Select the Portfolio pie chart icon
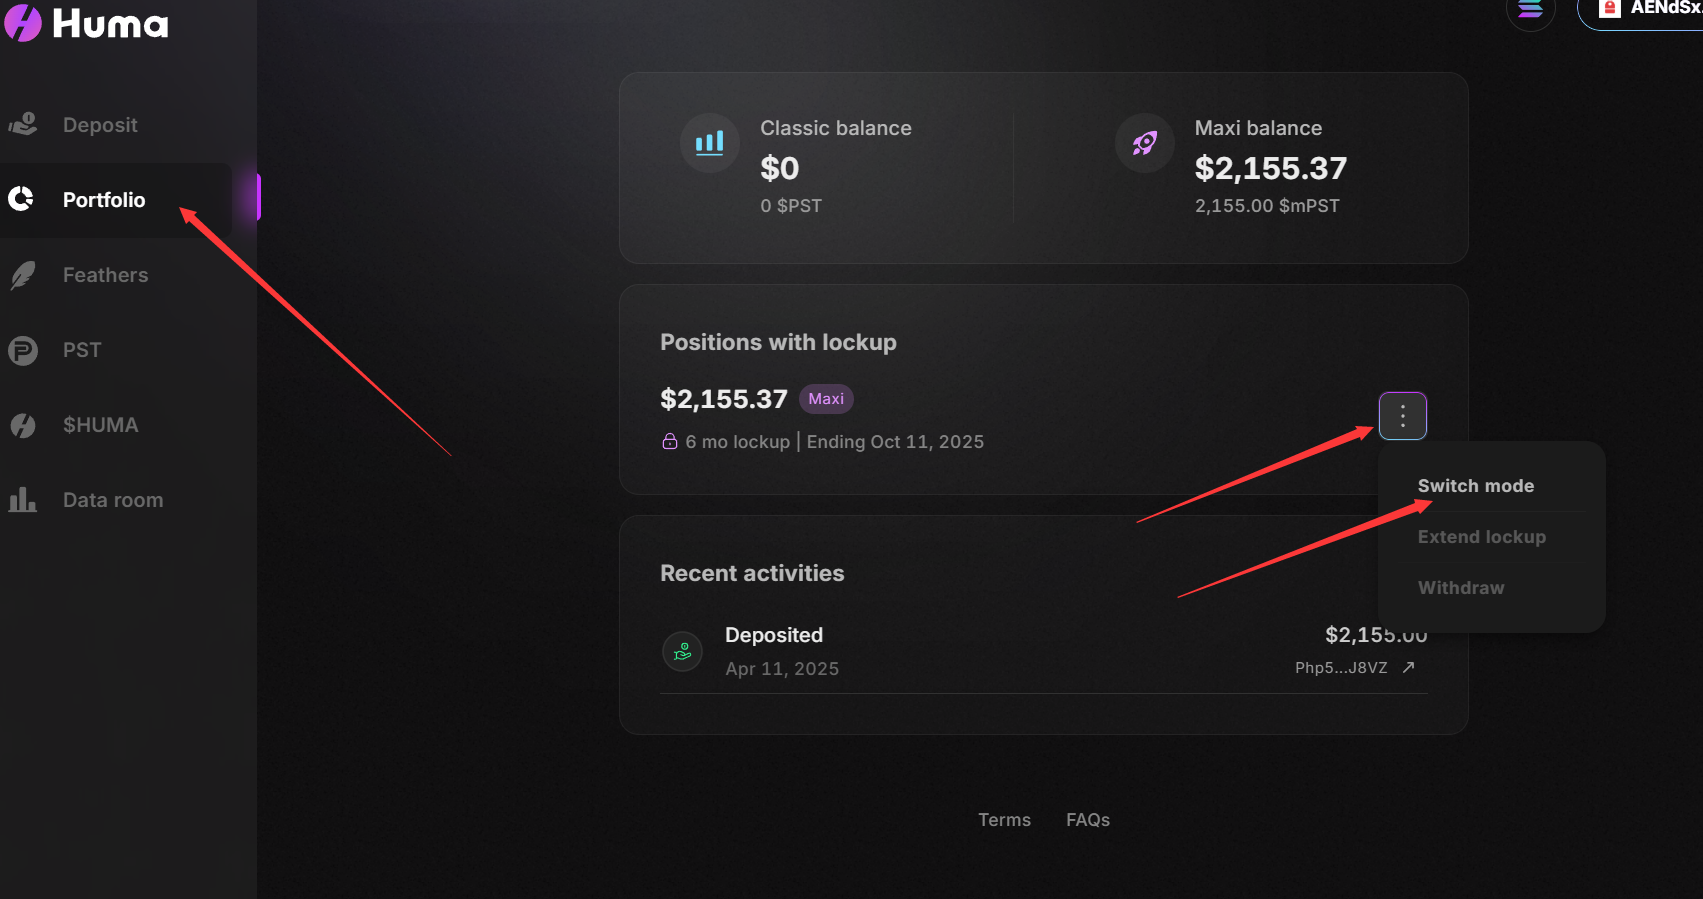Screen dimensions: 1703x899 click(22, 200)
